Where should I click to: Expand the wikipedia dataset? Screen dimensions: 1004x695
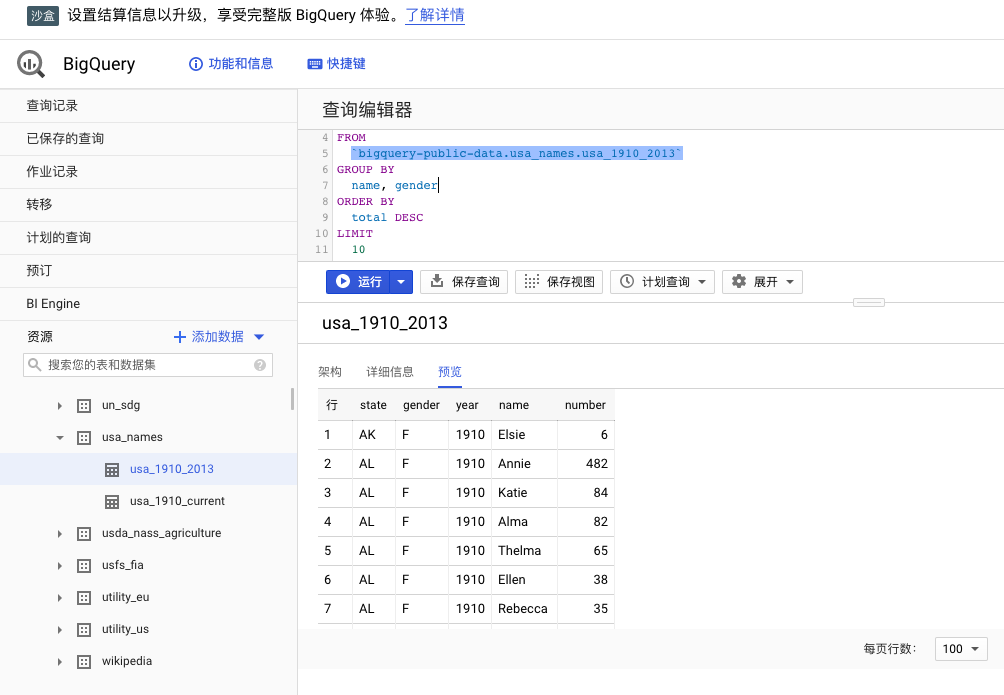pyautogui.click(x=60, y=662)
